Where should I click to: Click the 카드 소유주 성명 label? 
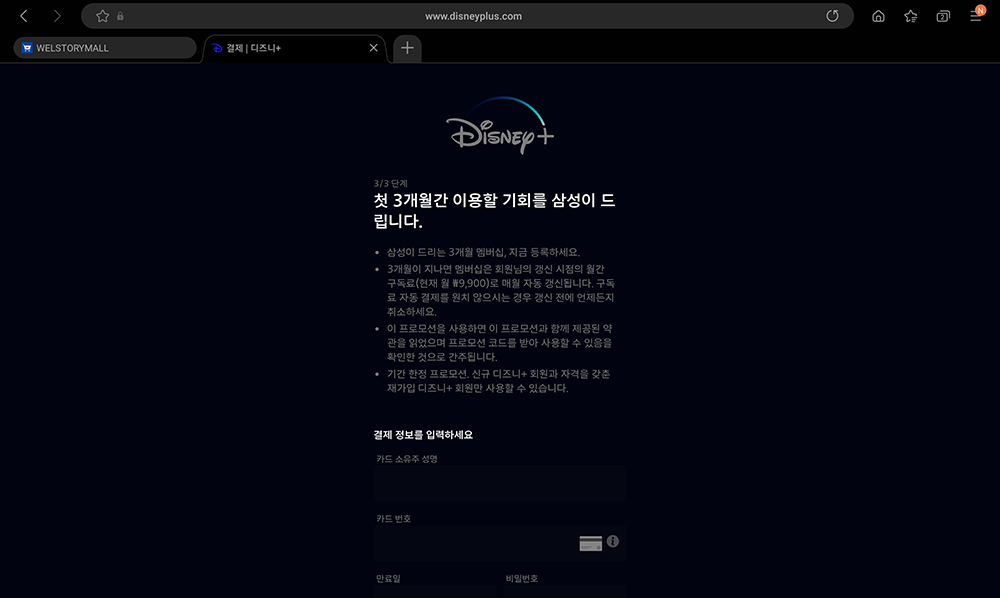coord(407,459)
